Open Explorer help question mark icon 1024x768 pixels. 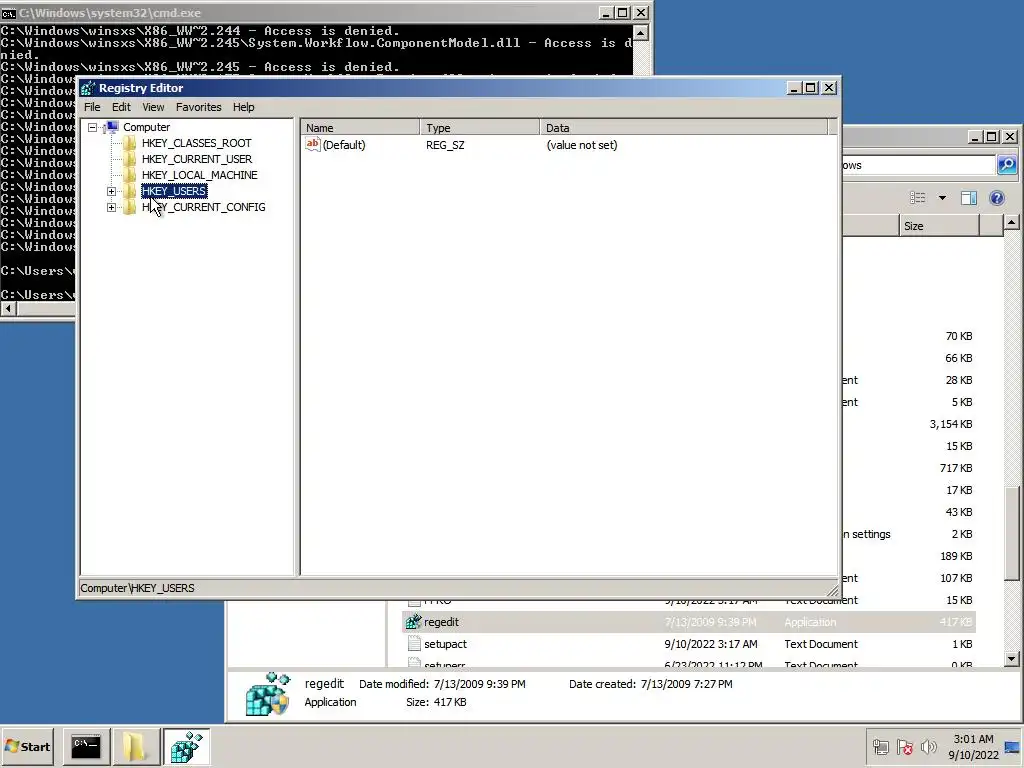click(x=997, y=198)
